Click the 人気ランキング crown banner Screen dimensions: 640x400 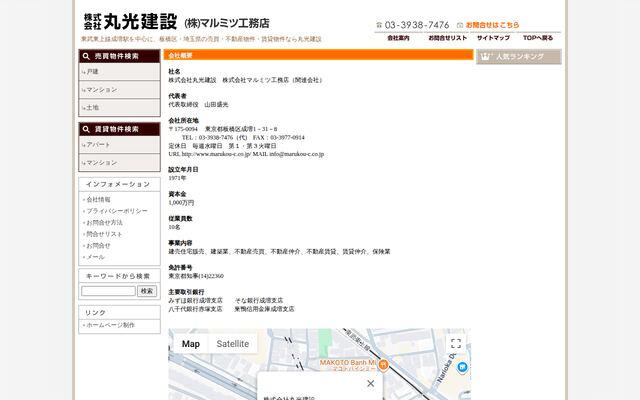point(519,57)
